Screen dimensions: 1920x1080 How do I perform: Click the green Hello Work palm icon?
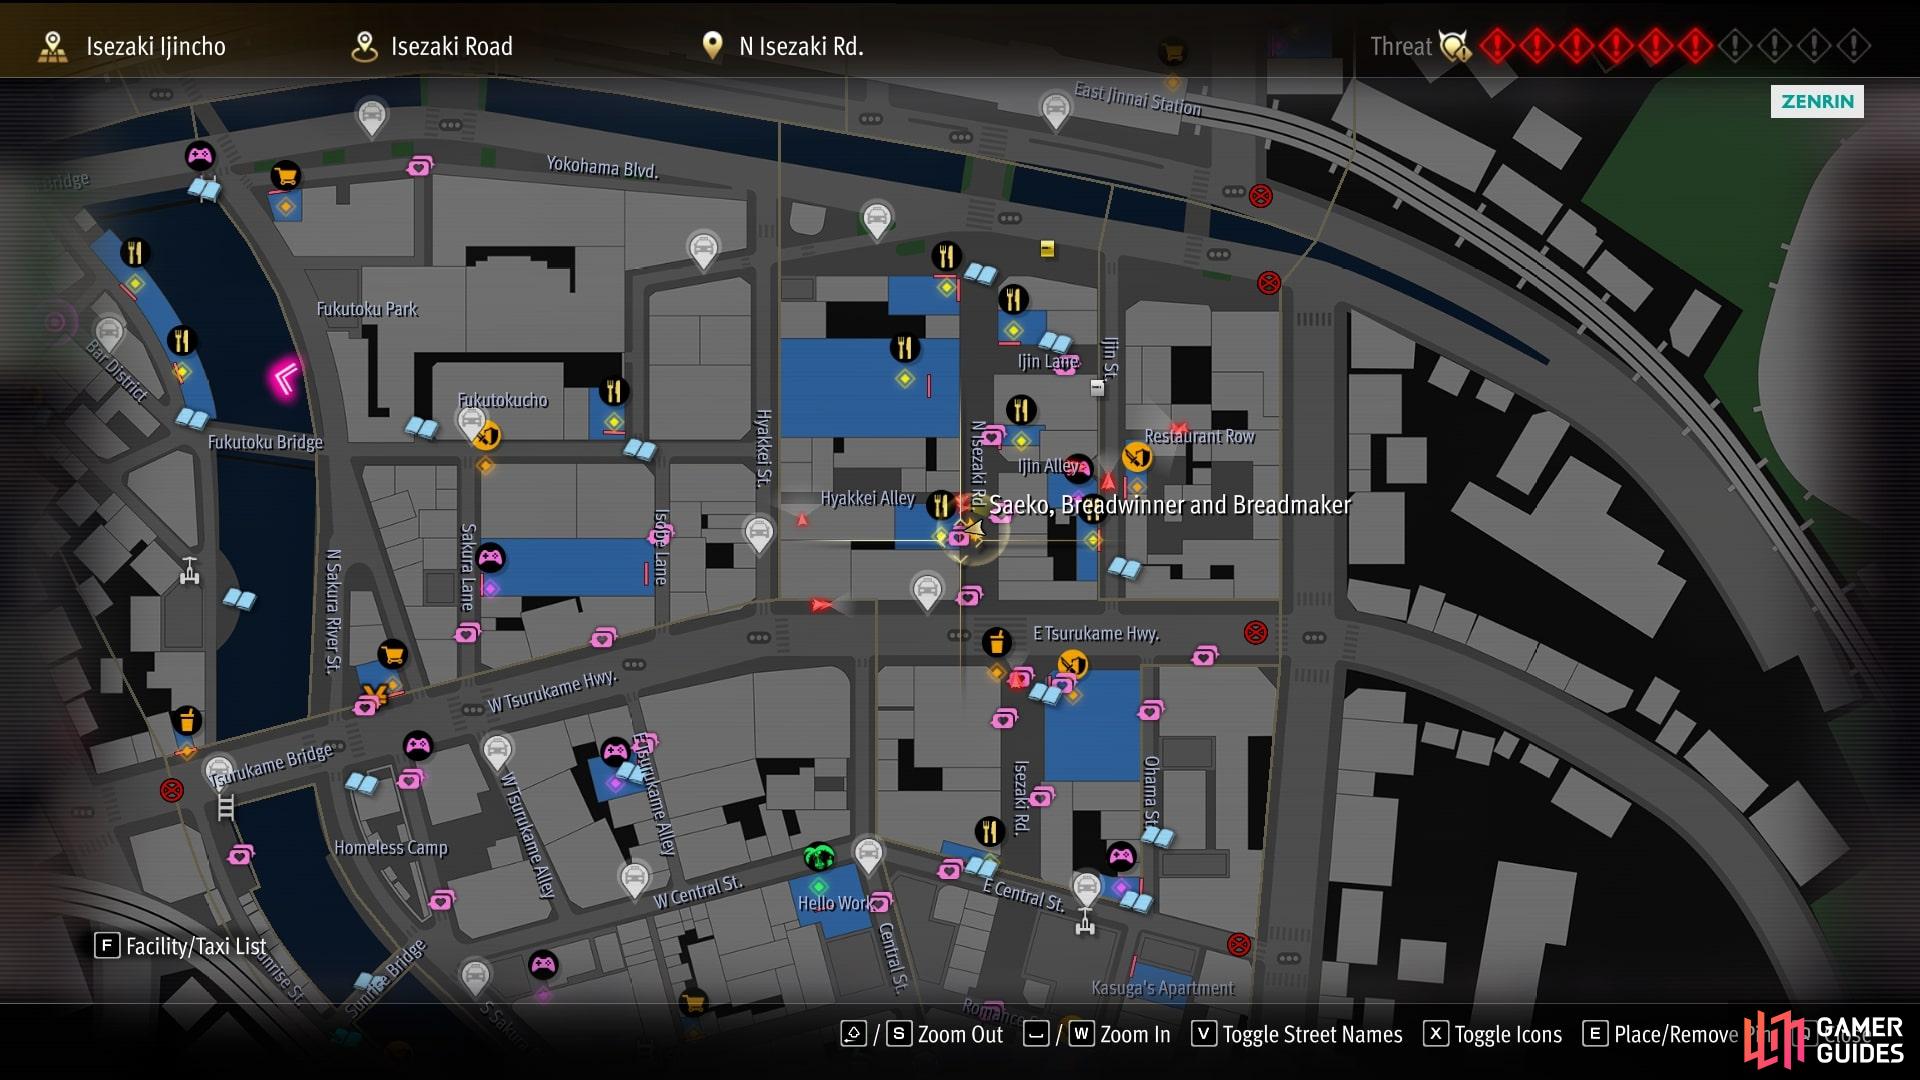819,857
